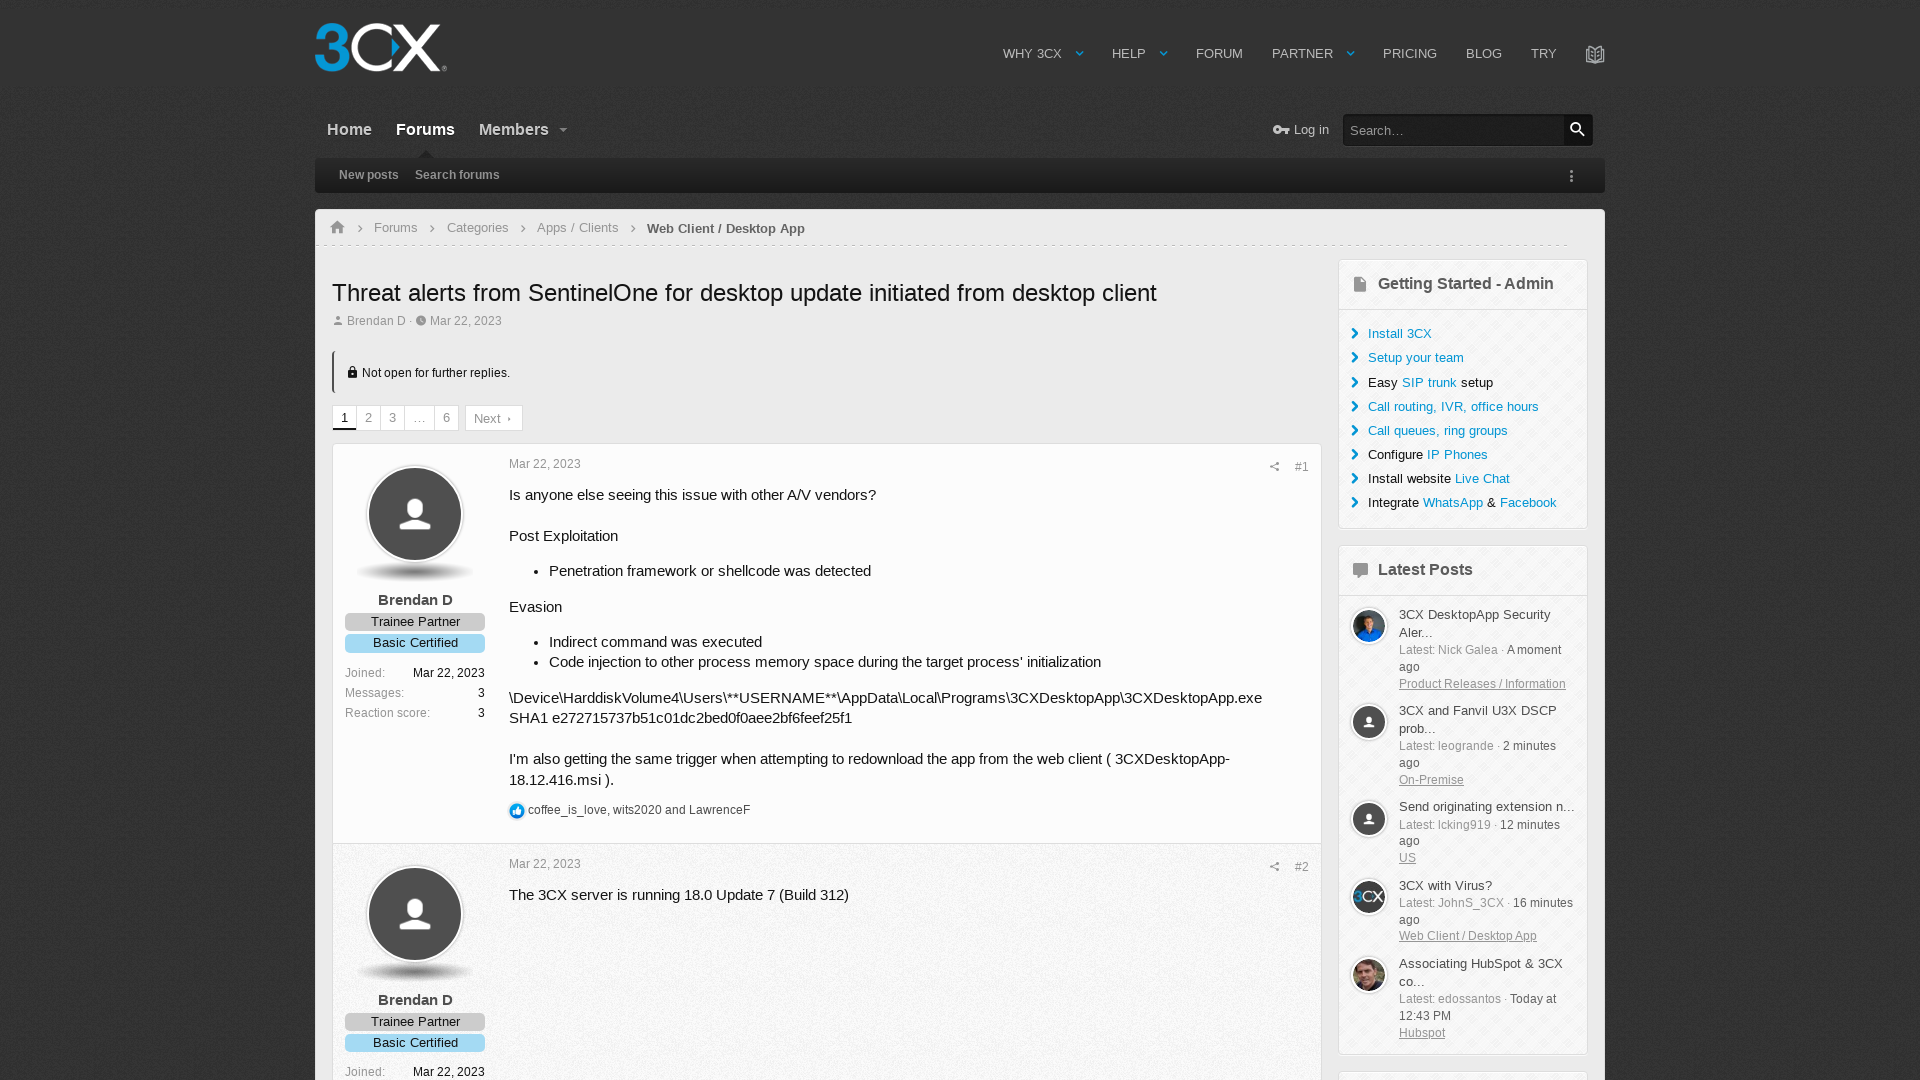The height and width of the screenshot is (1080, 1920).
Task: Open the search icon in navigation
Action: click(1577, 129)
